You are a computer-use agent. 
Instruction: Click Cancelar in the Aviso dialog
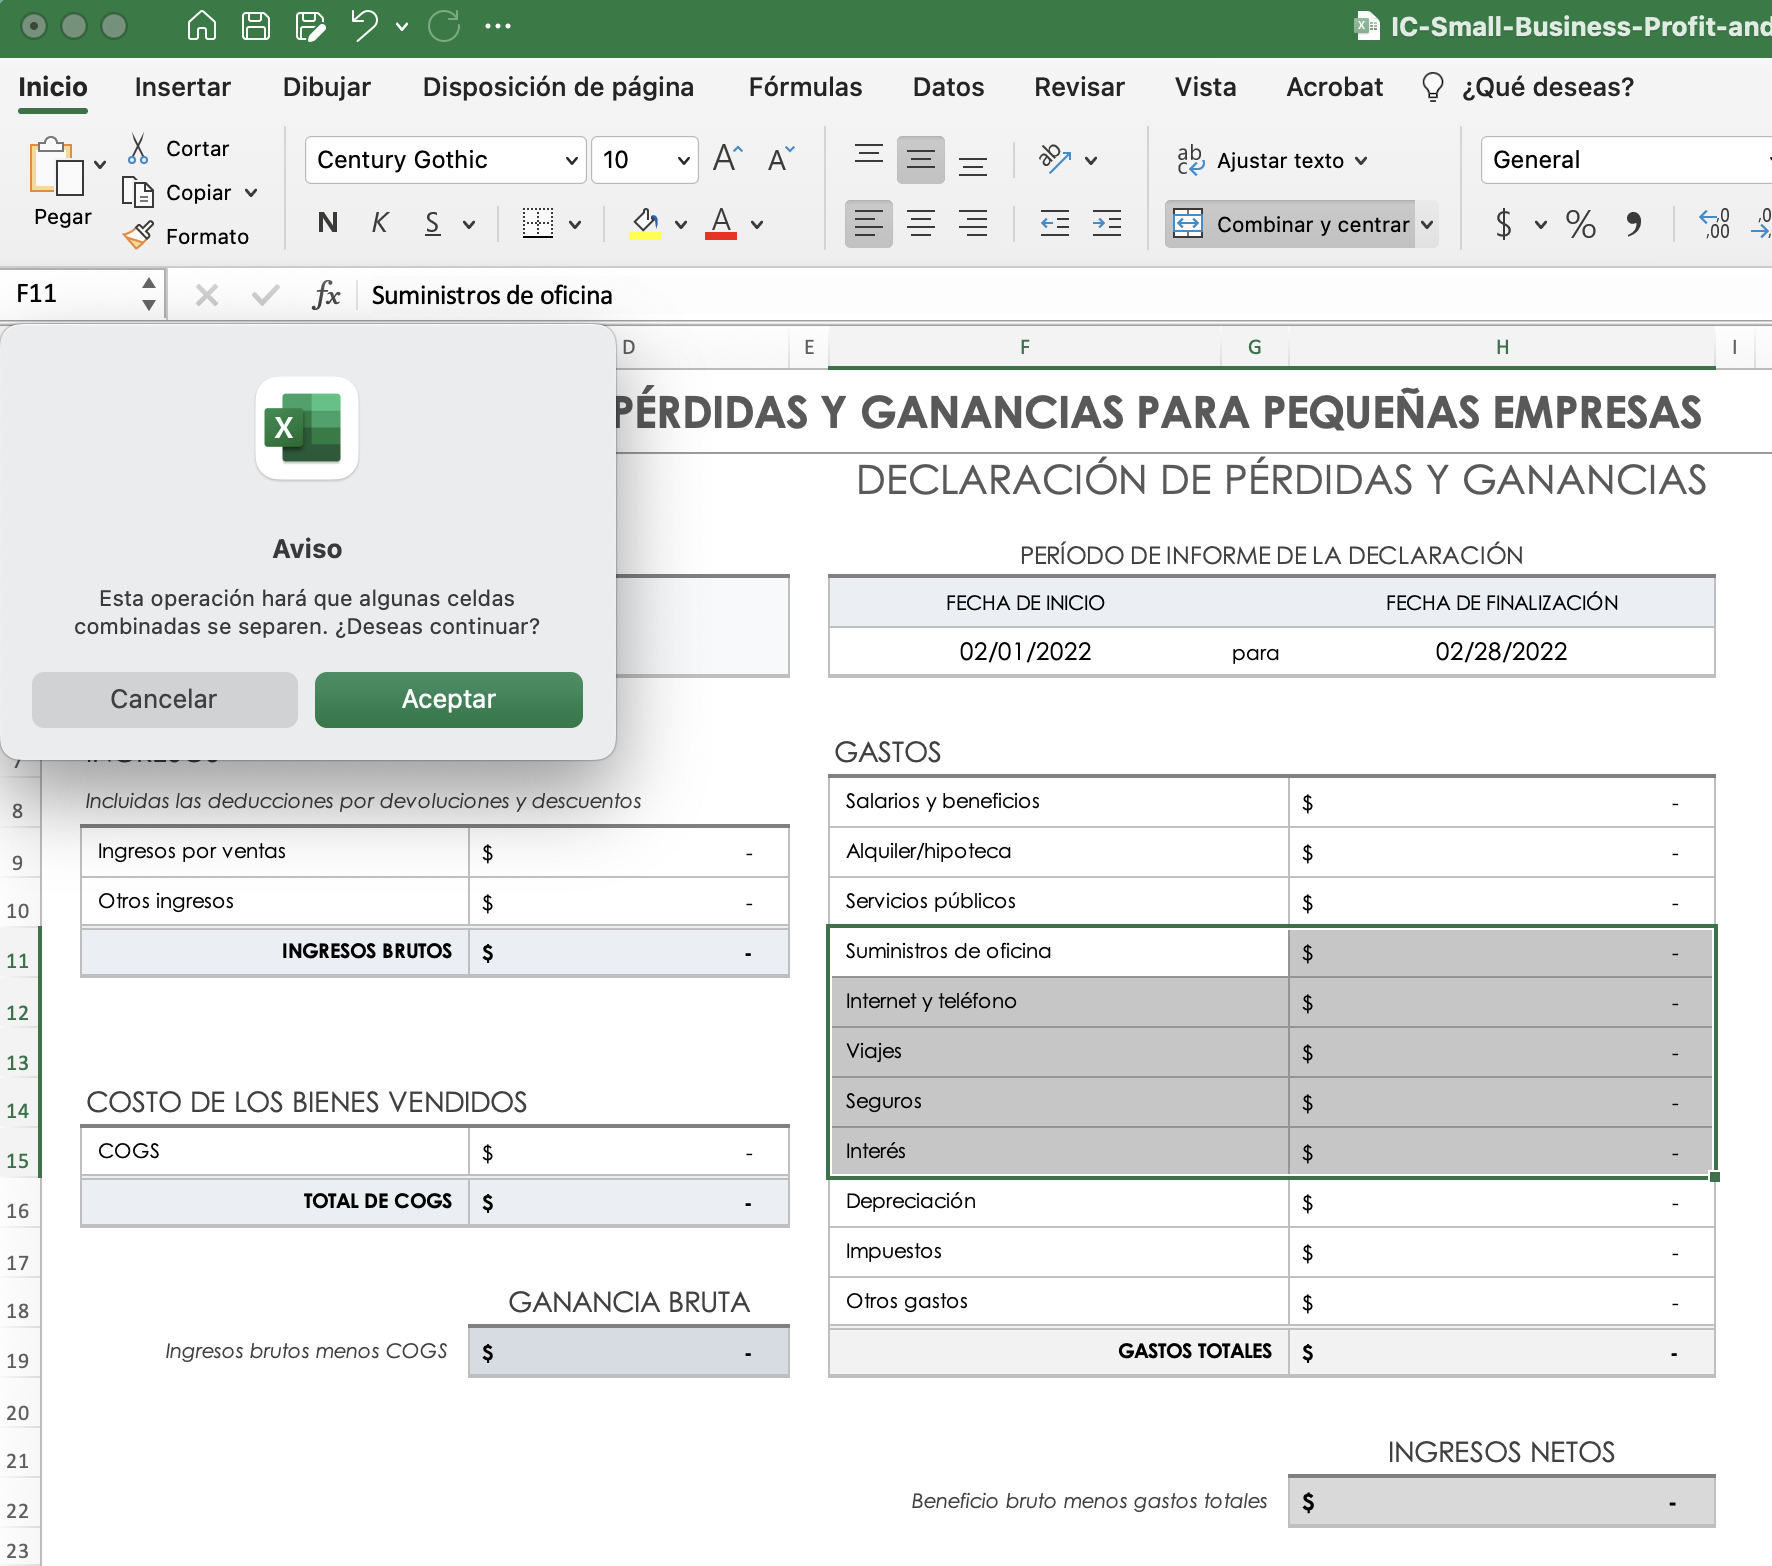tap(164, 699)
